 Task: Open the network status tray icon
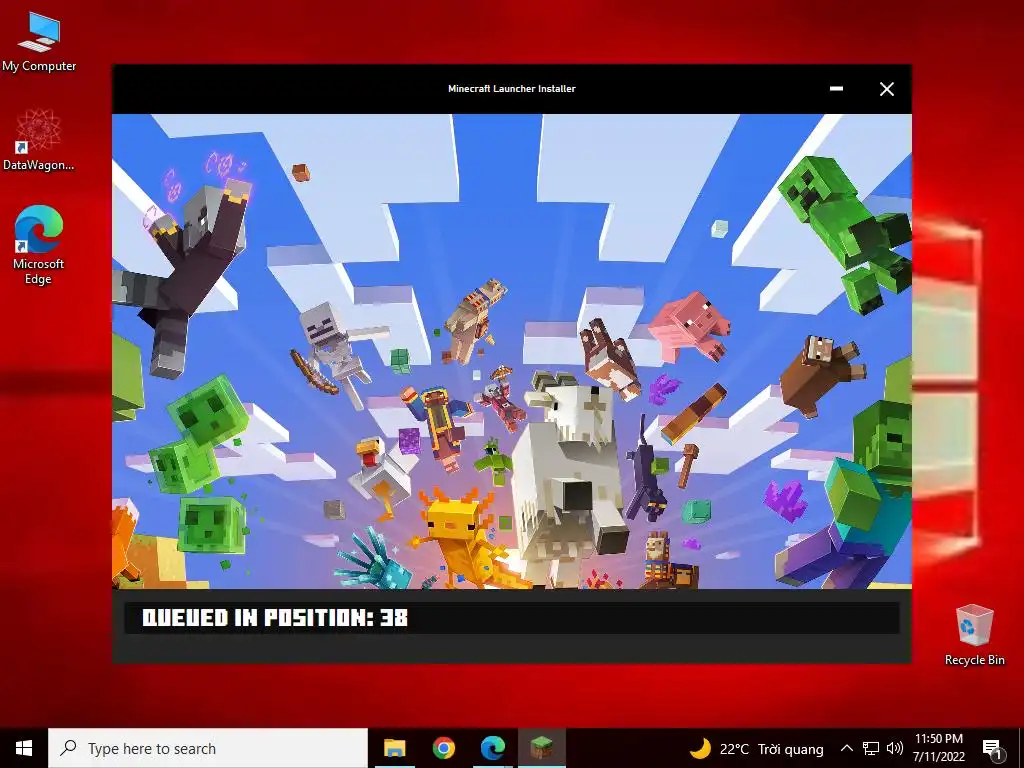click(x=871, y=748)
